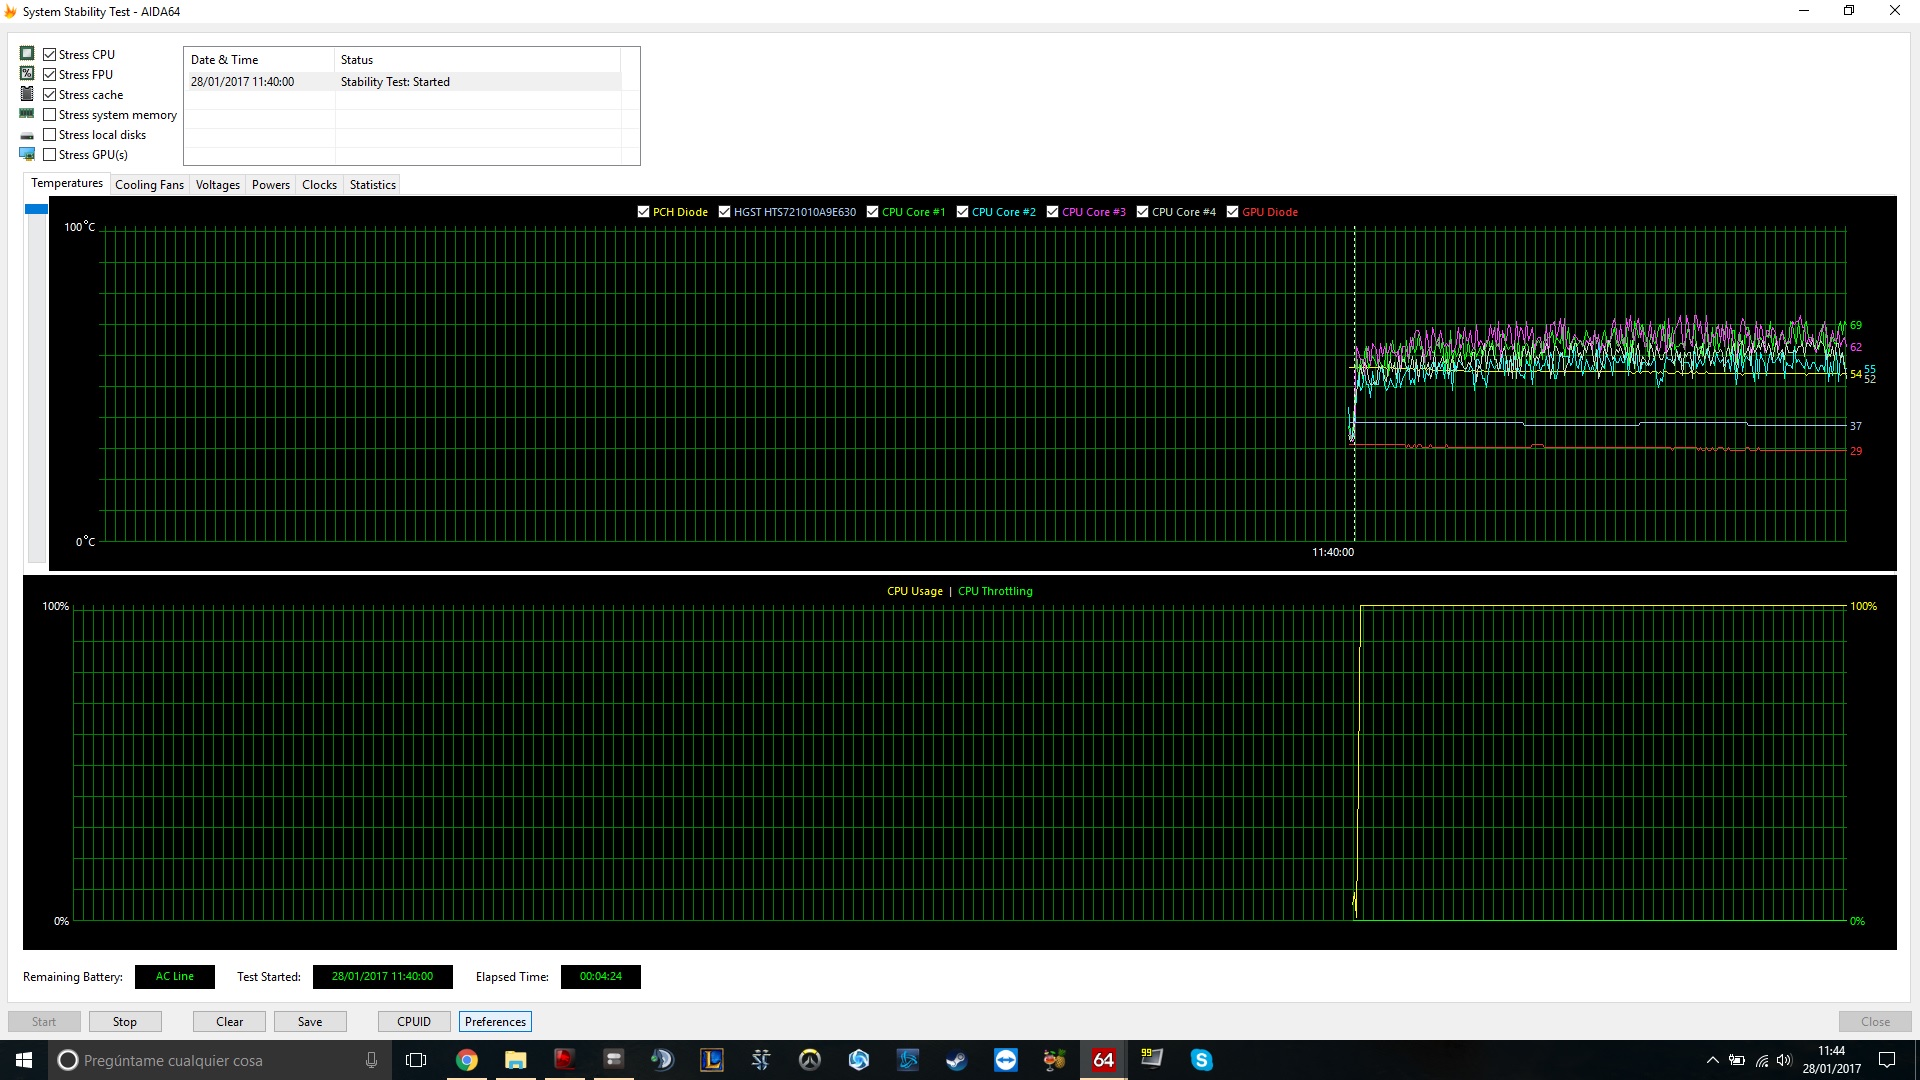This screenshot has width=1920, height=1080.
Task: Open TeamViewer from taskbar
Action: [1006, 1060]
